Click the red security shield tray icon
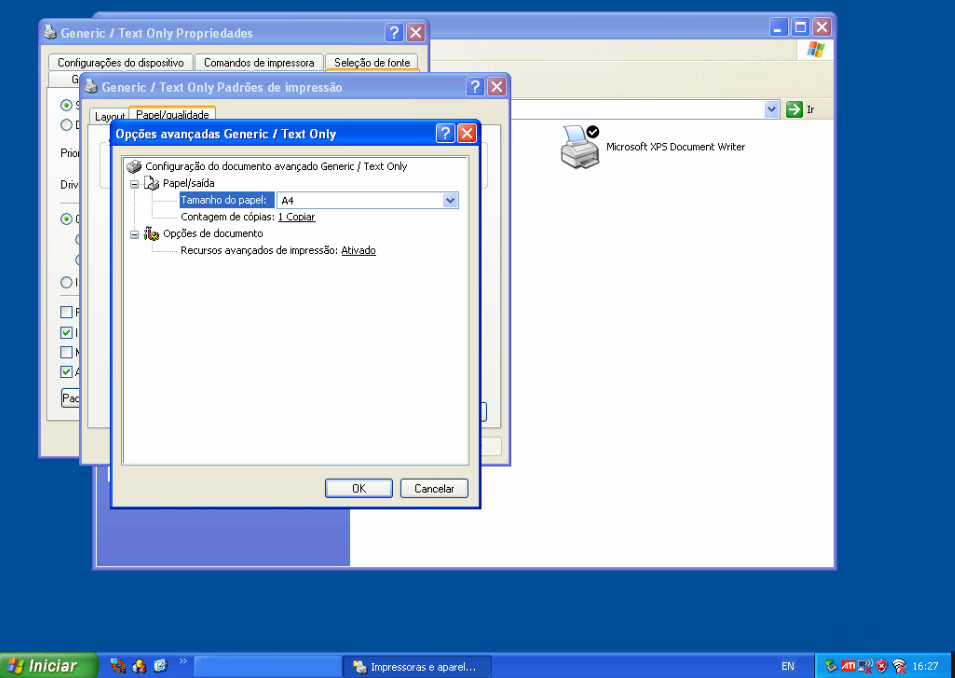955x678 pixels. coord(882,666)
